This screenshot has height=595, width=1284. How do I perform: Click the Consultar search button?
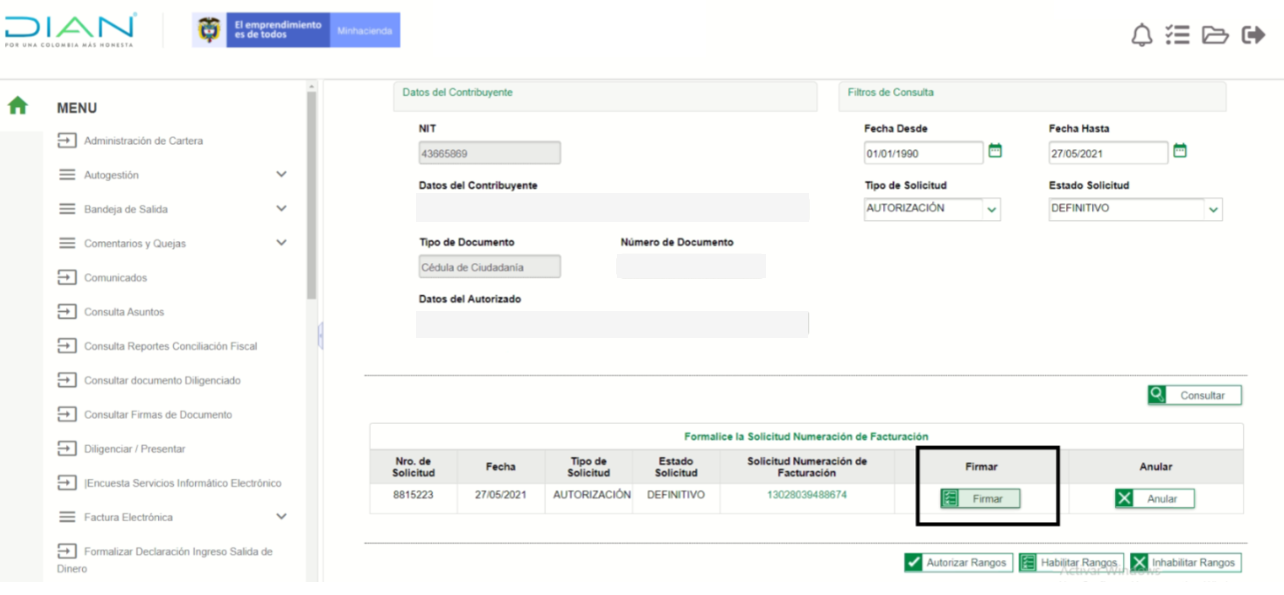pyautogui.click(x=1194, y=395)
